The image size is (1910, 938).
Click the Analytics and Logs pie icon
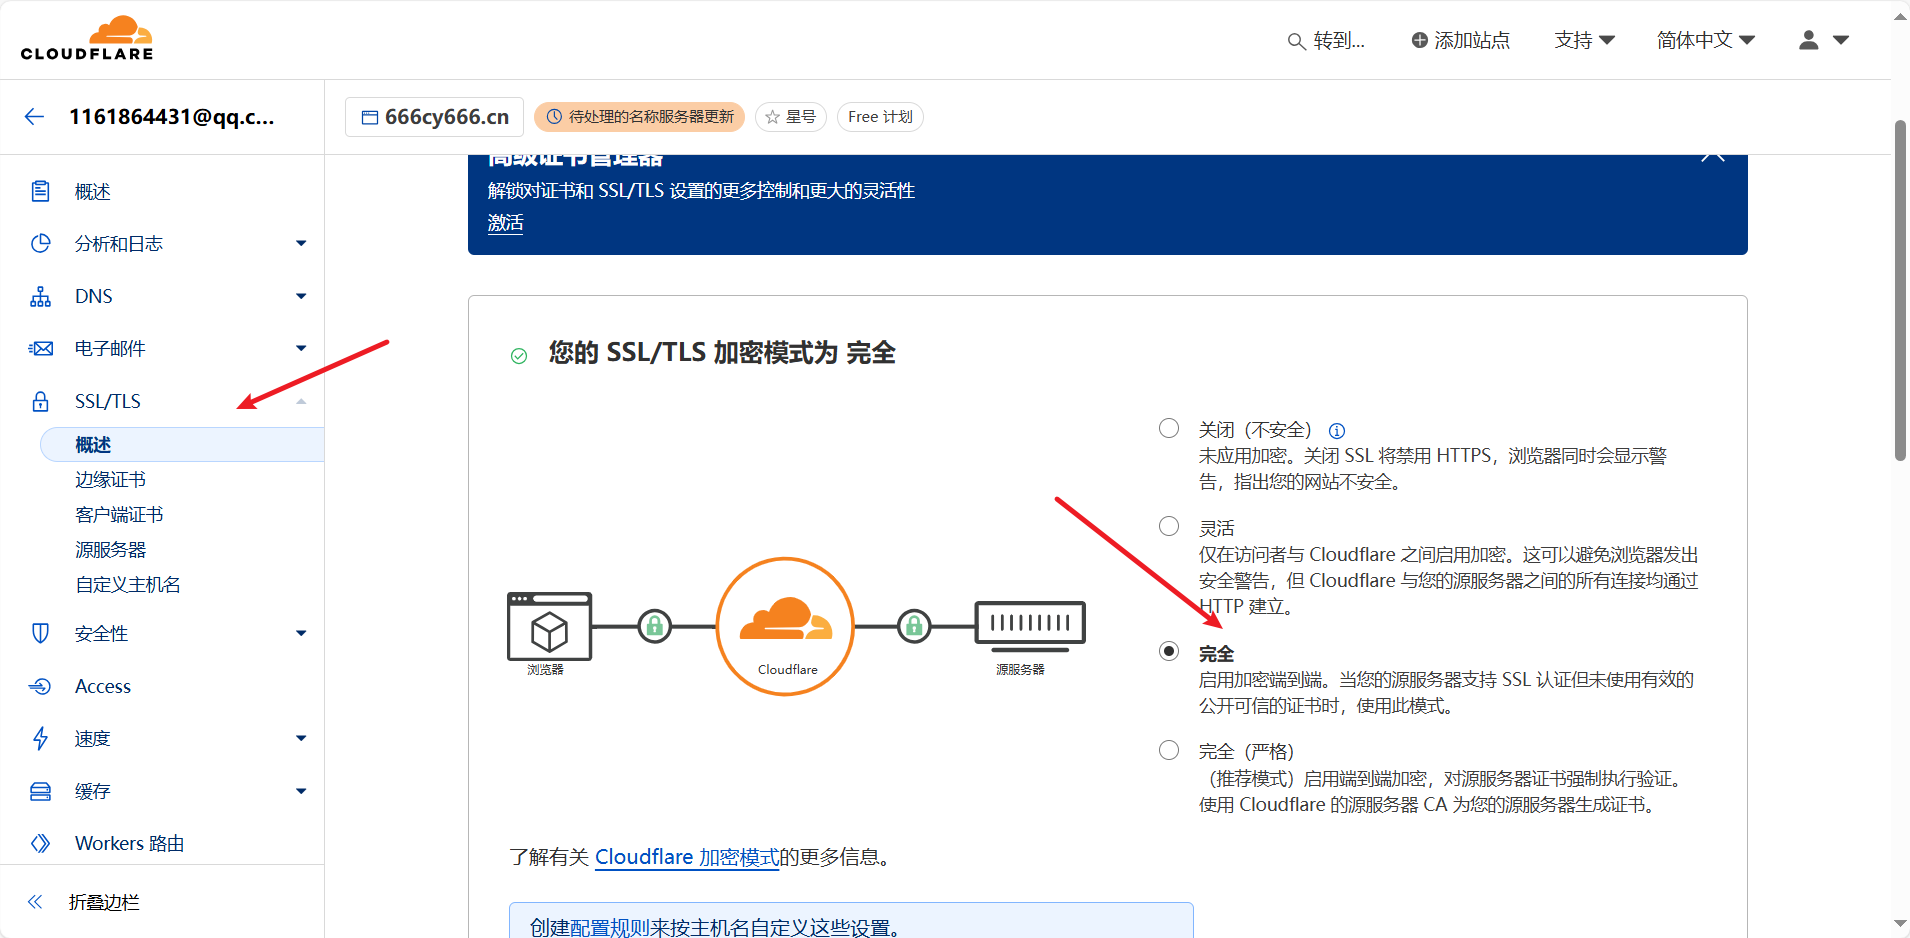coord(40,243)
